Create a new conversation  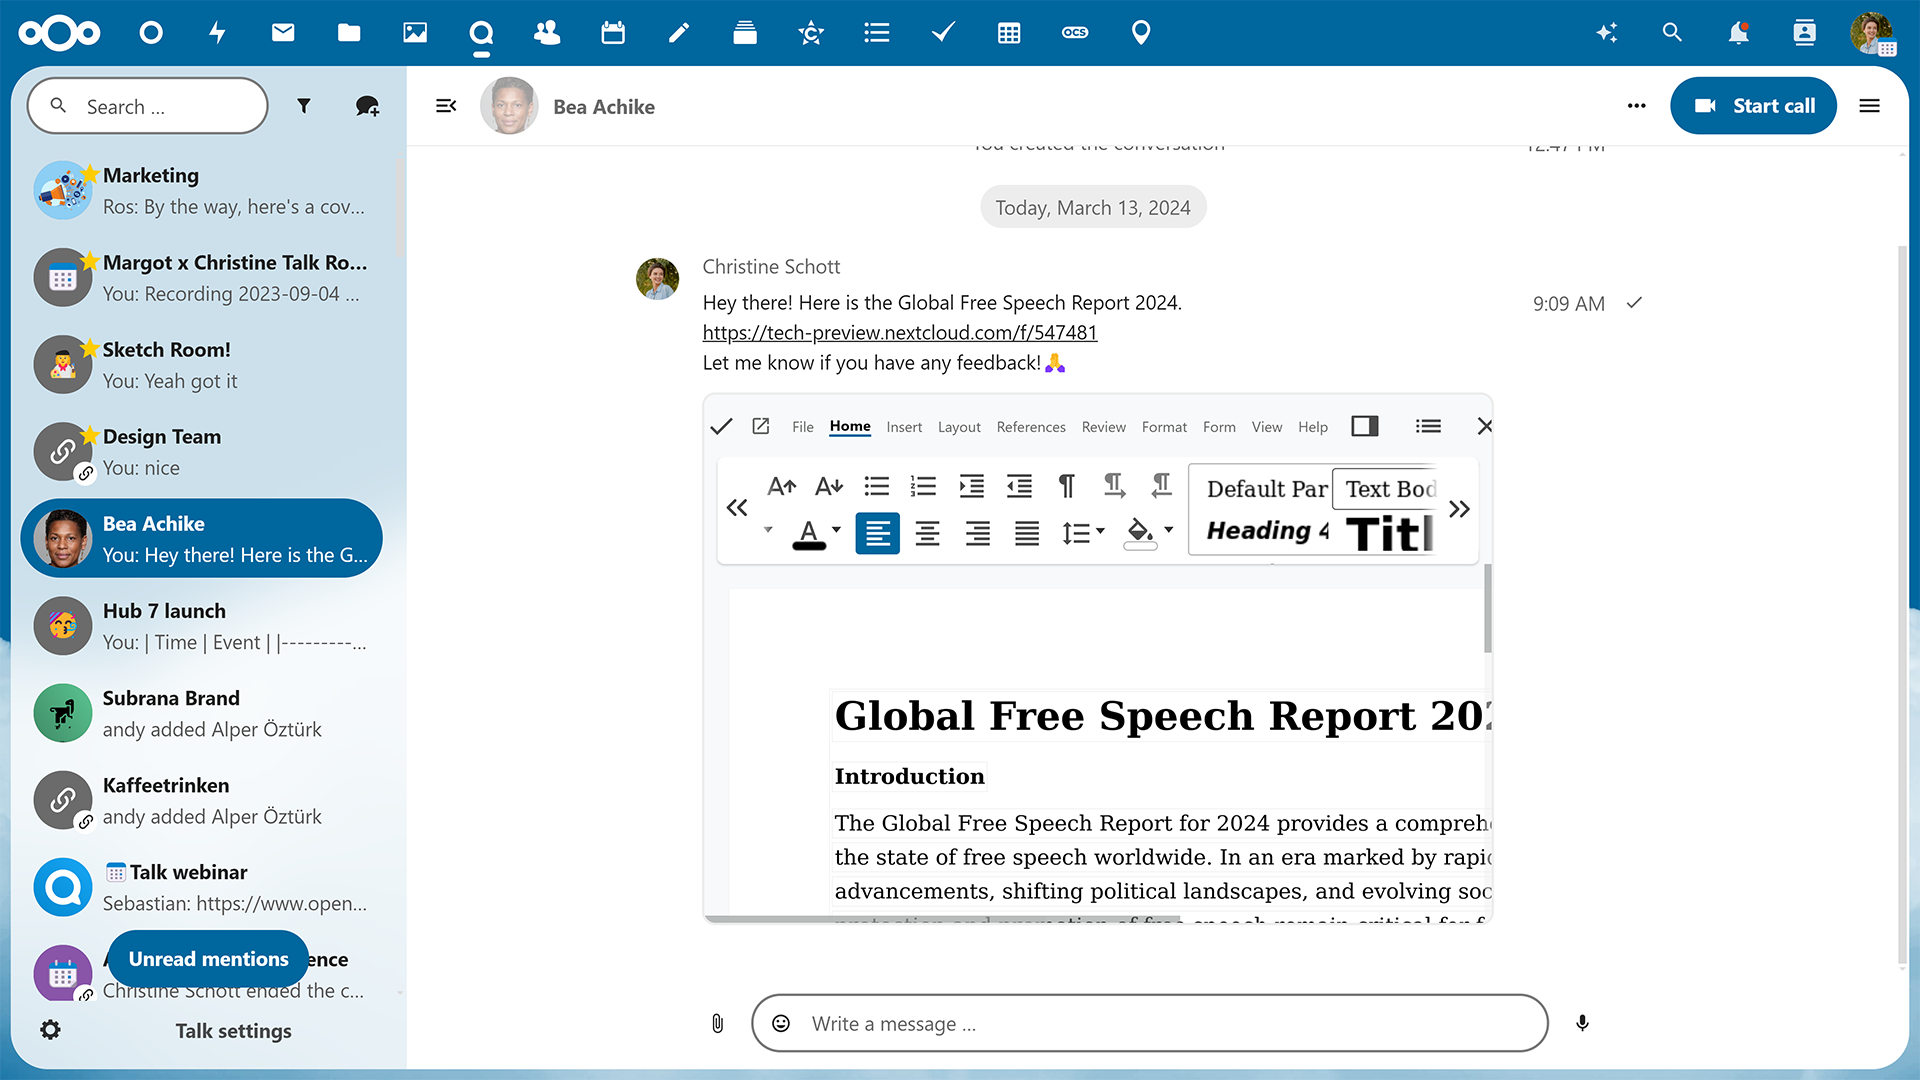367,106
